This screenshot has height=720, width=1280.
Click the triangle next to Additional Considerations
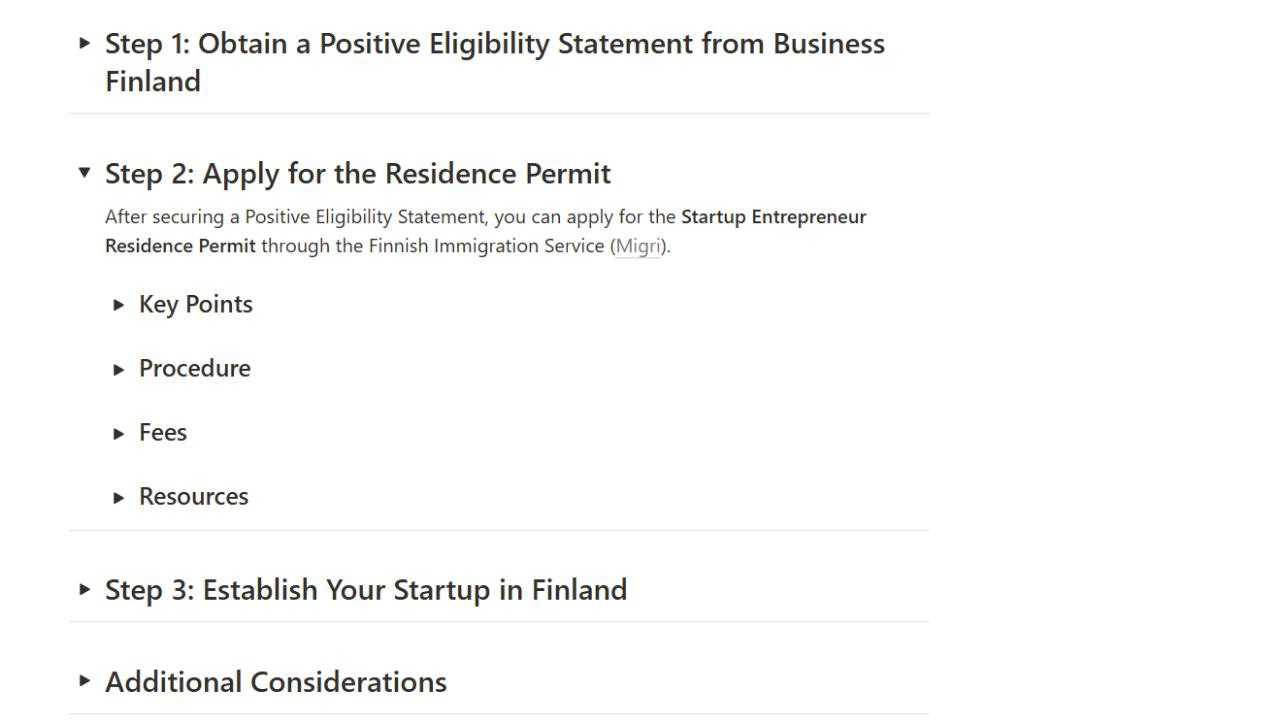(84, 681)
